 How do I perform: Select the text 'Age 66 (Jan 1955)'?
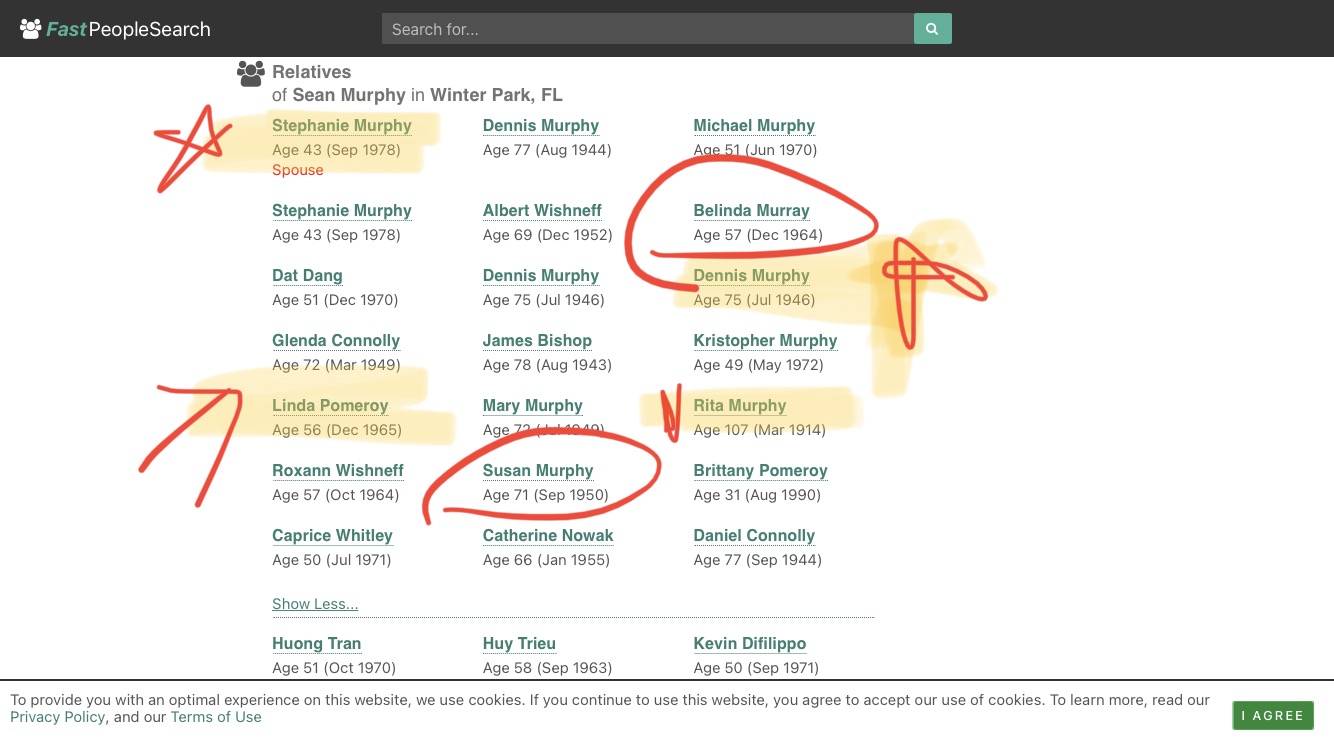click(546, 560)
